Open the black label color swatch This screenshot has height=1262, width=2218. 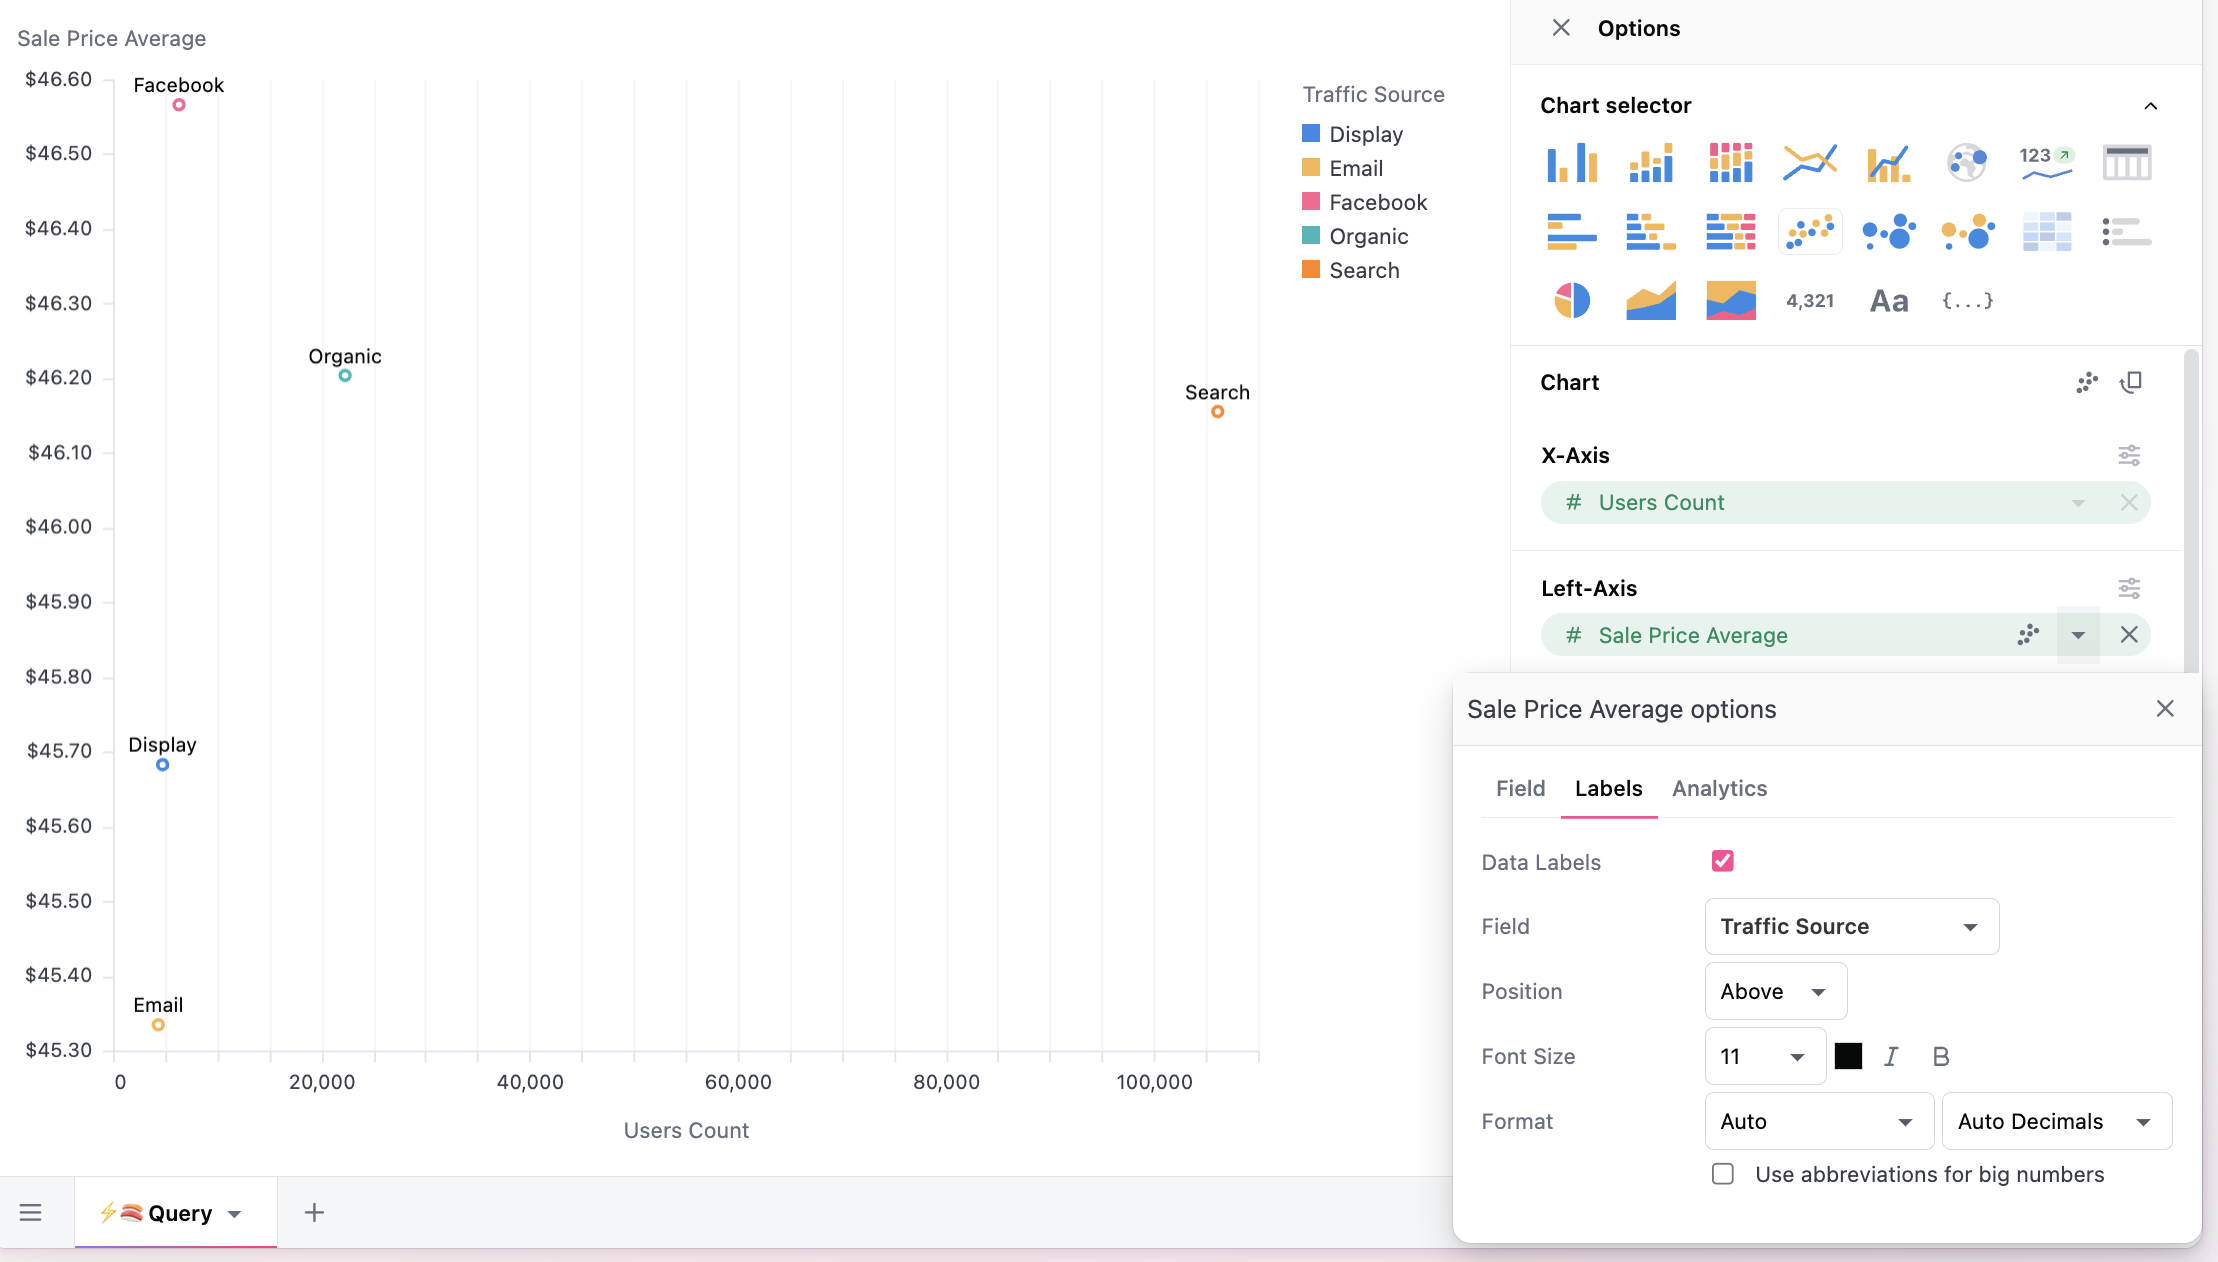tap(1848, 1057)
